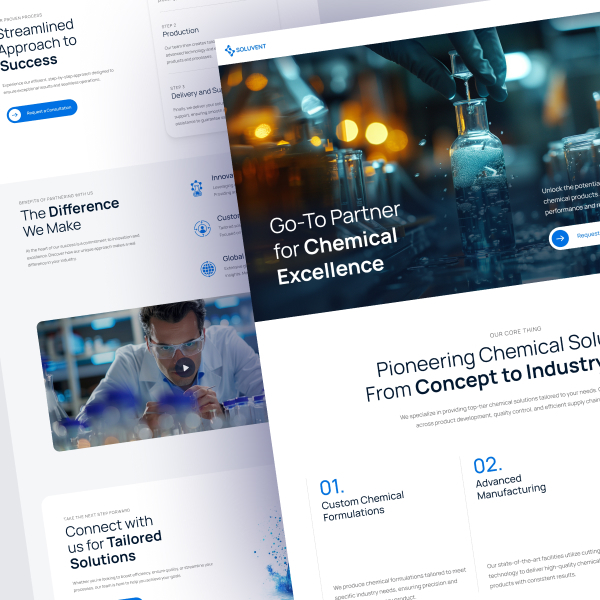Play the scientist lab video
600x600 pixels.
point(185,368)
